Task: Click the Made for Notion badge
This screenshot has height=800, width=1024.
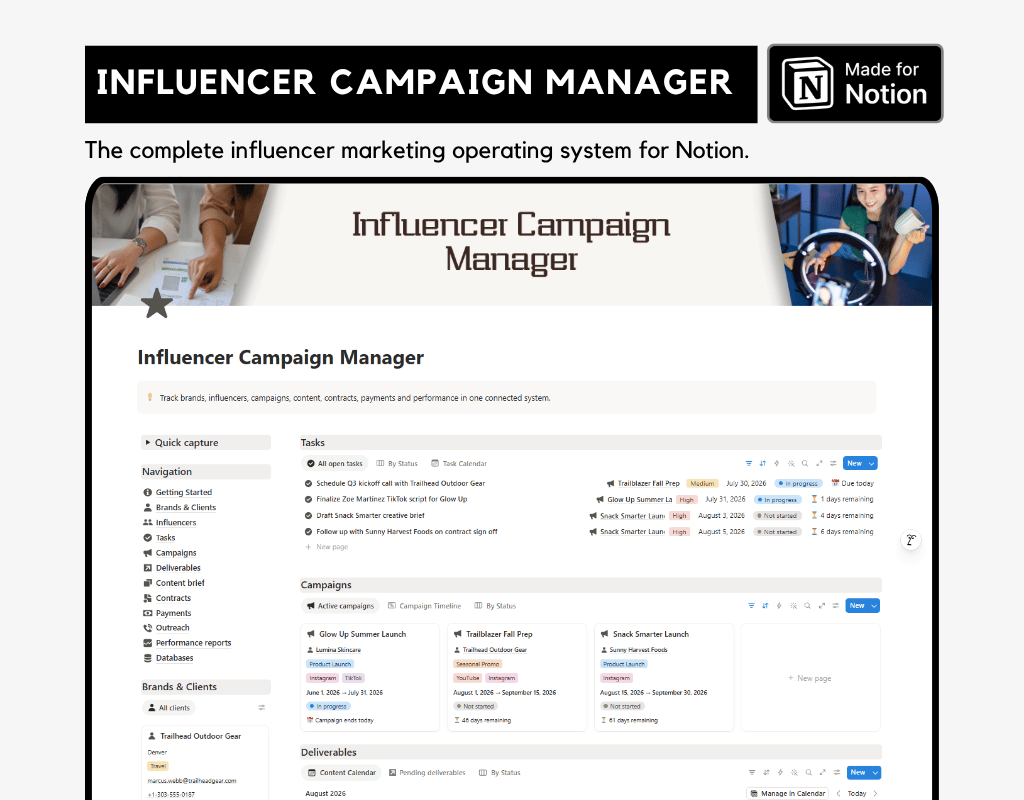Action: point(855,84)
